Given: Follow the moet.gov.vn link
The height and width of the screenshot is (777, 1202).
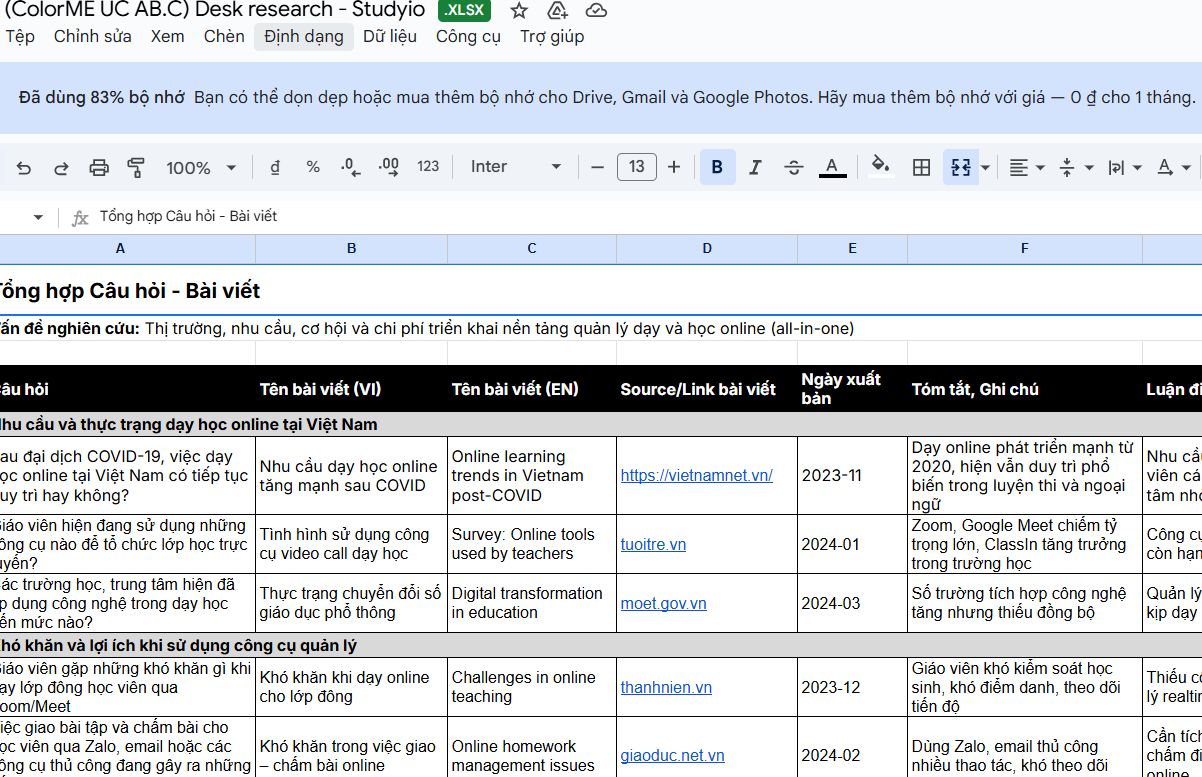Looking at the screenshot, I should tap(663, 603).
